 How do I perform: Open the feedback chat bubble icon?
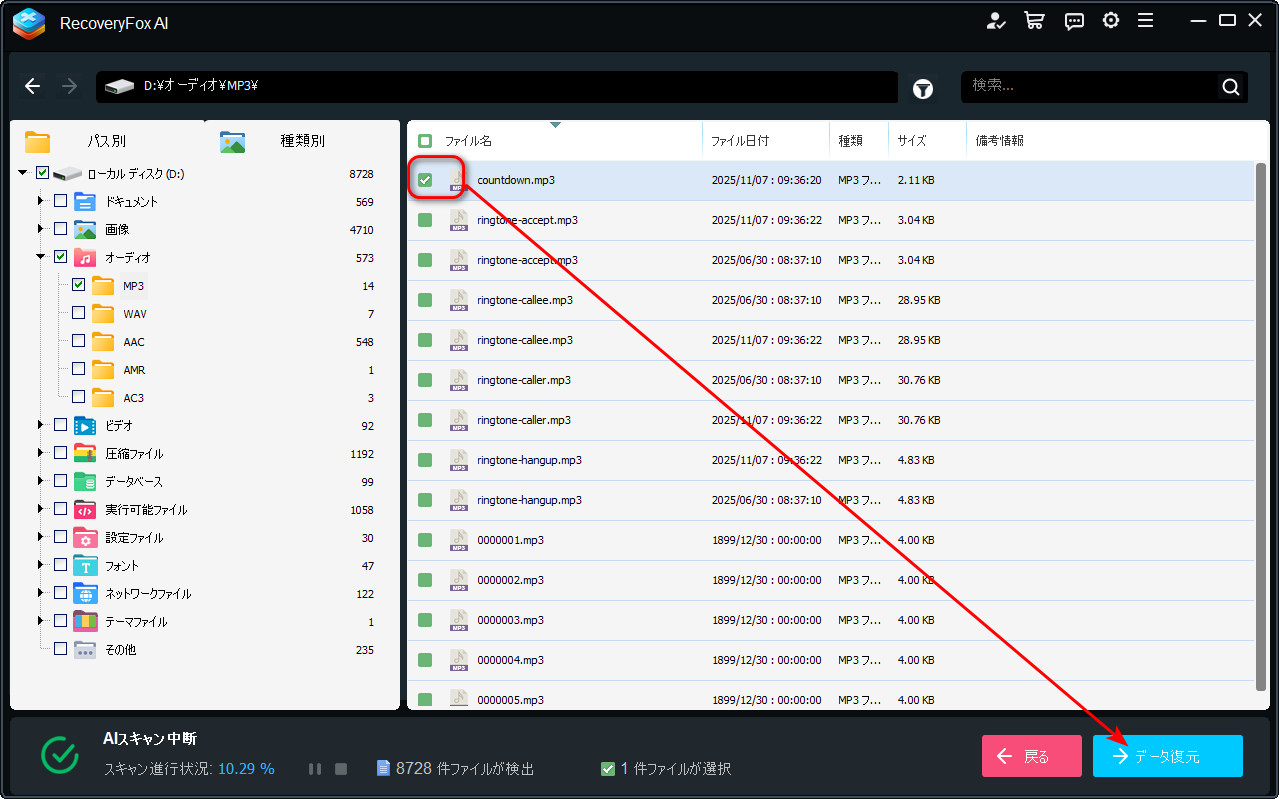pyautogui.click(x=1074, y=21)
